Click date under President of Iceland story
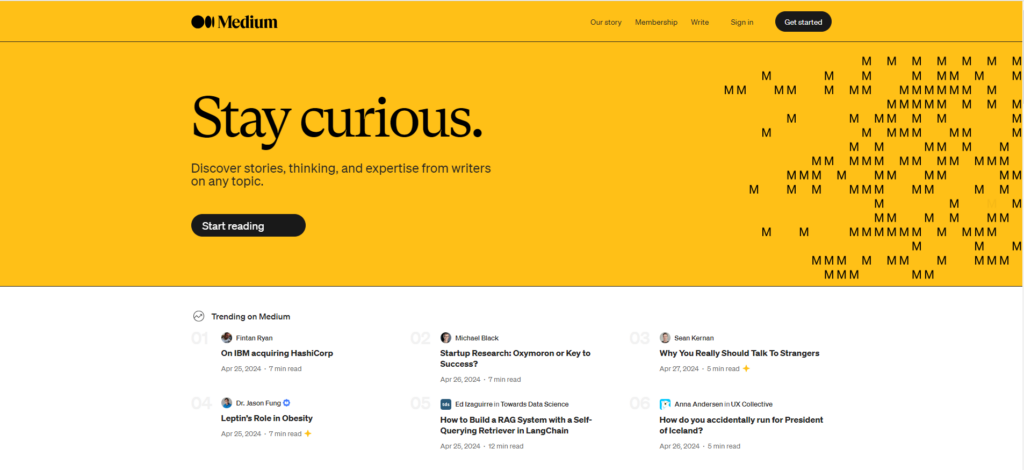 [x=679, y=446]
